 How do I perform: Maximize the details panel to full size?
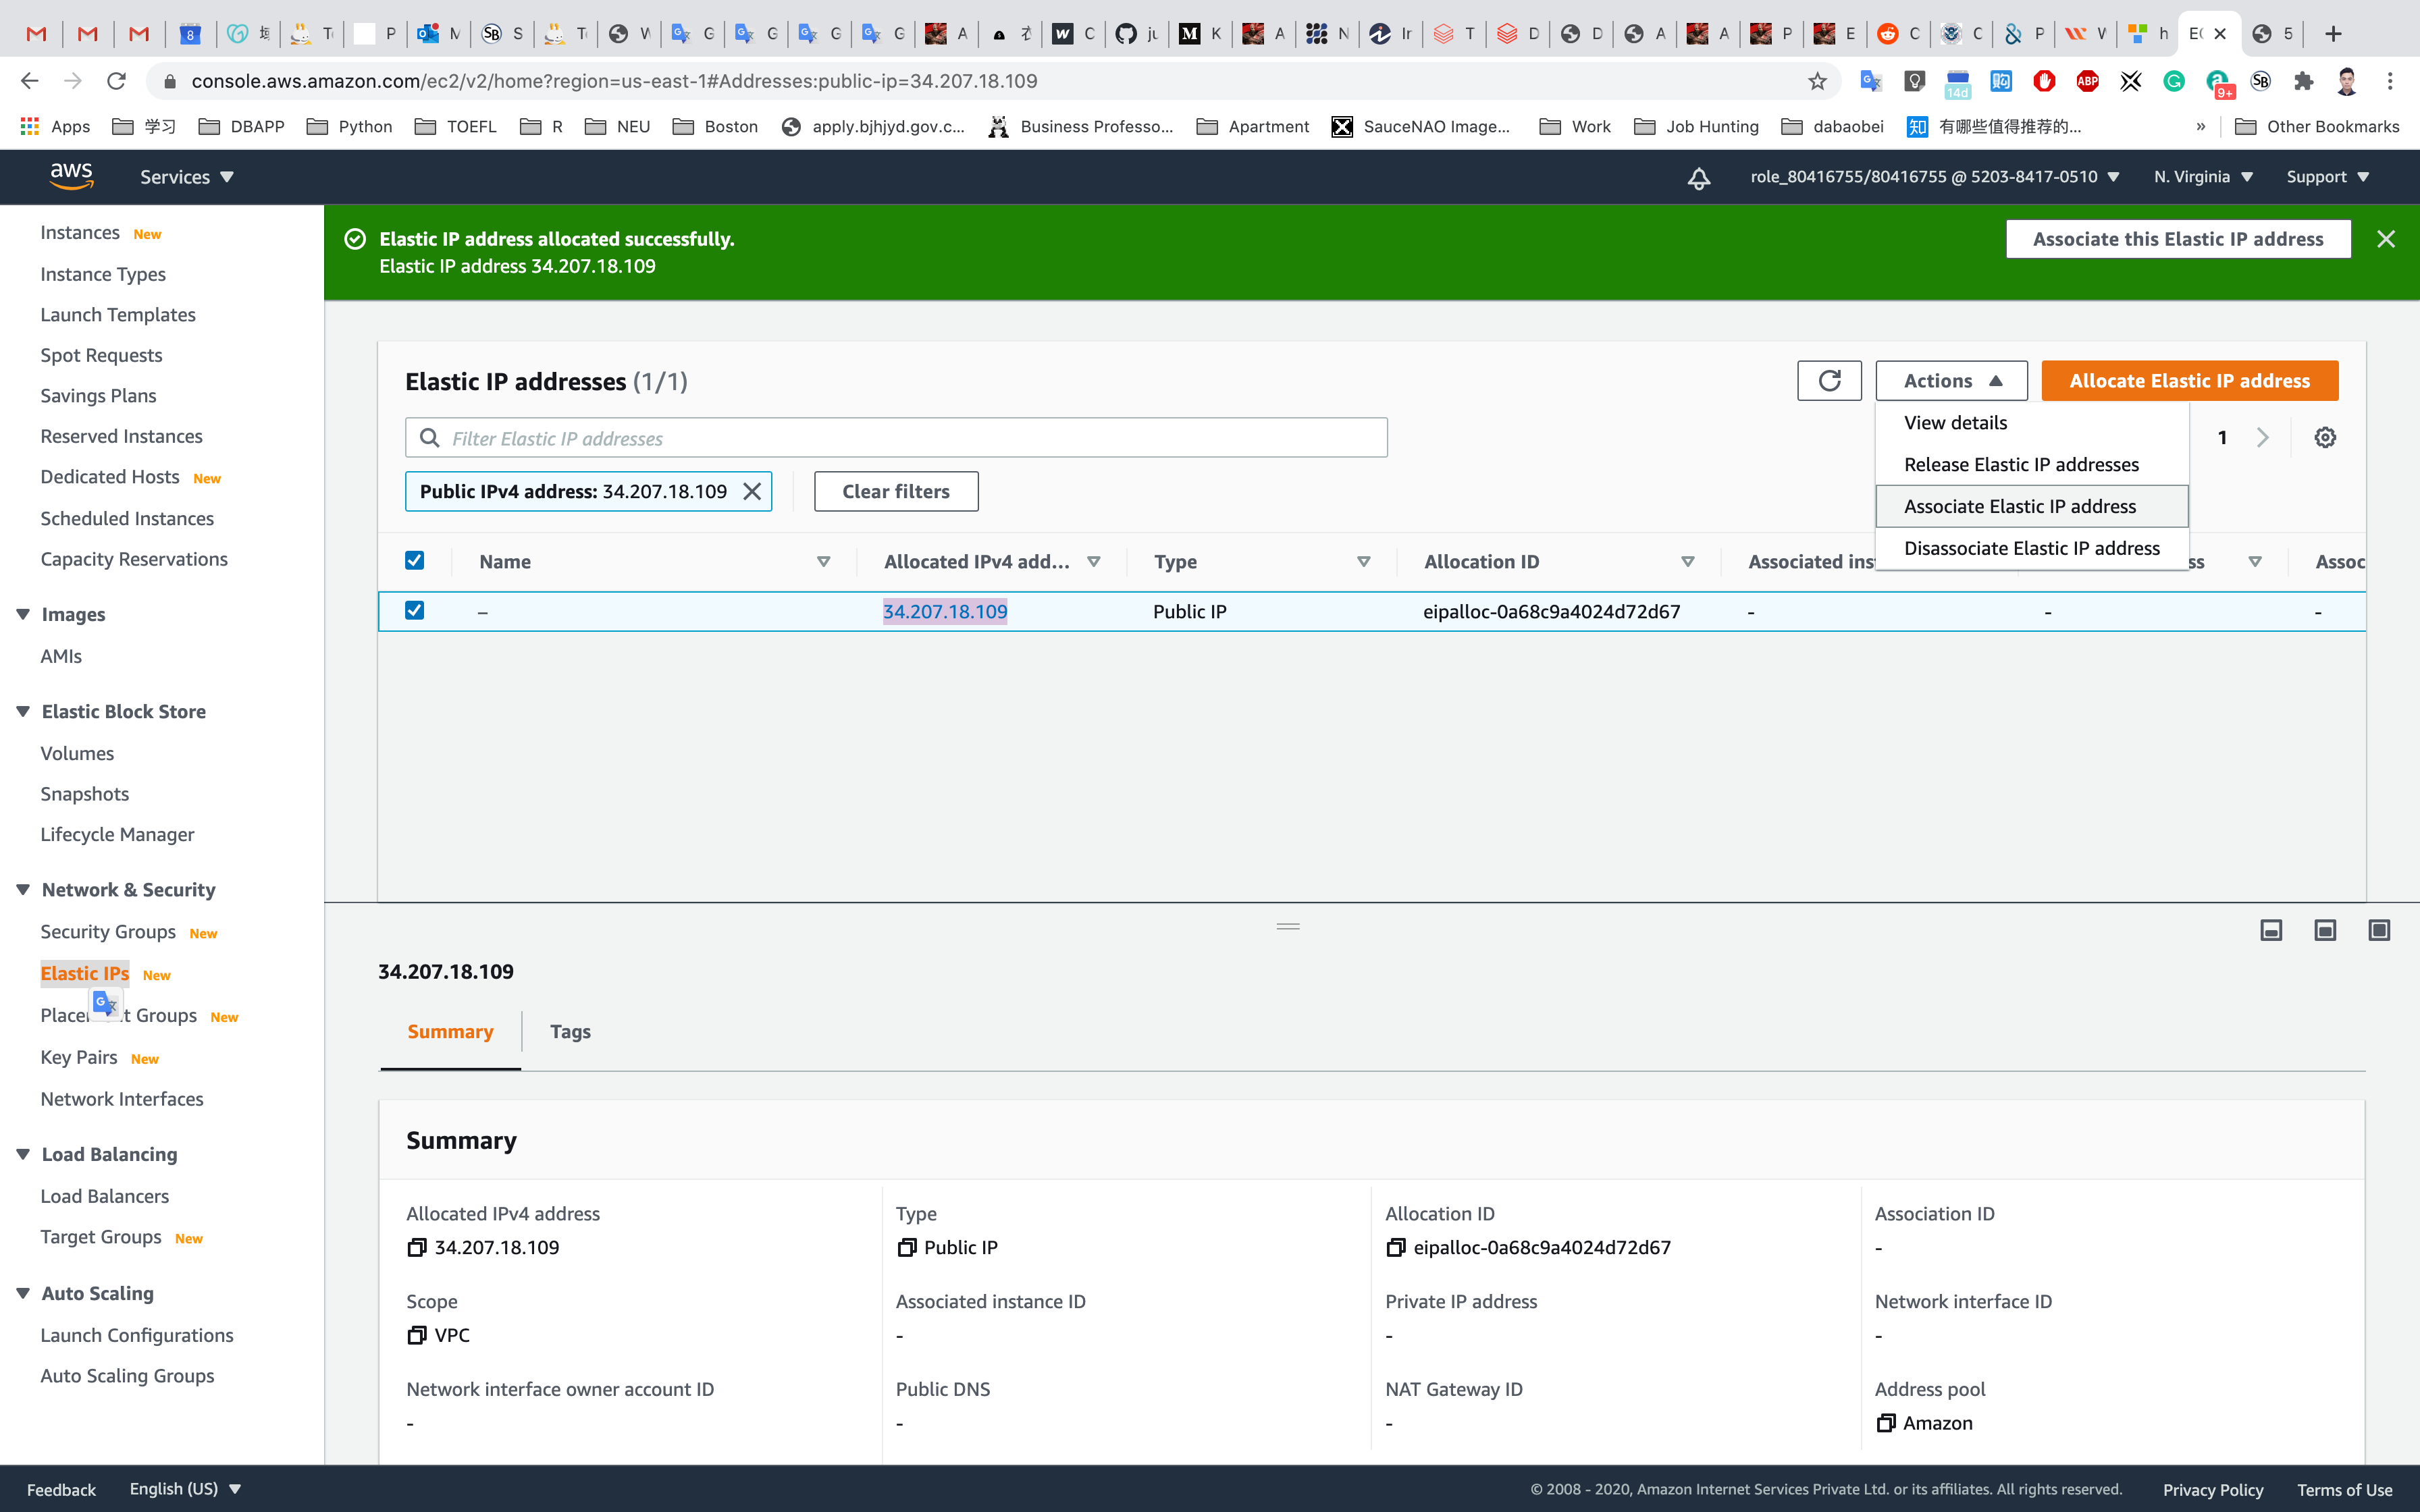(x=2379, y=931)
